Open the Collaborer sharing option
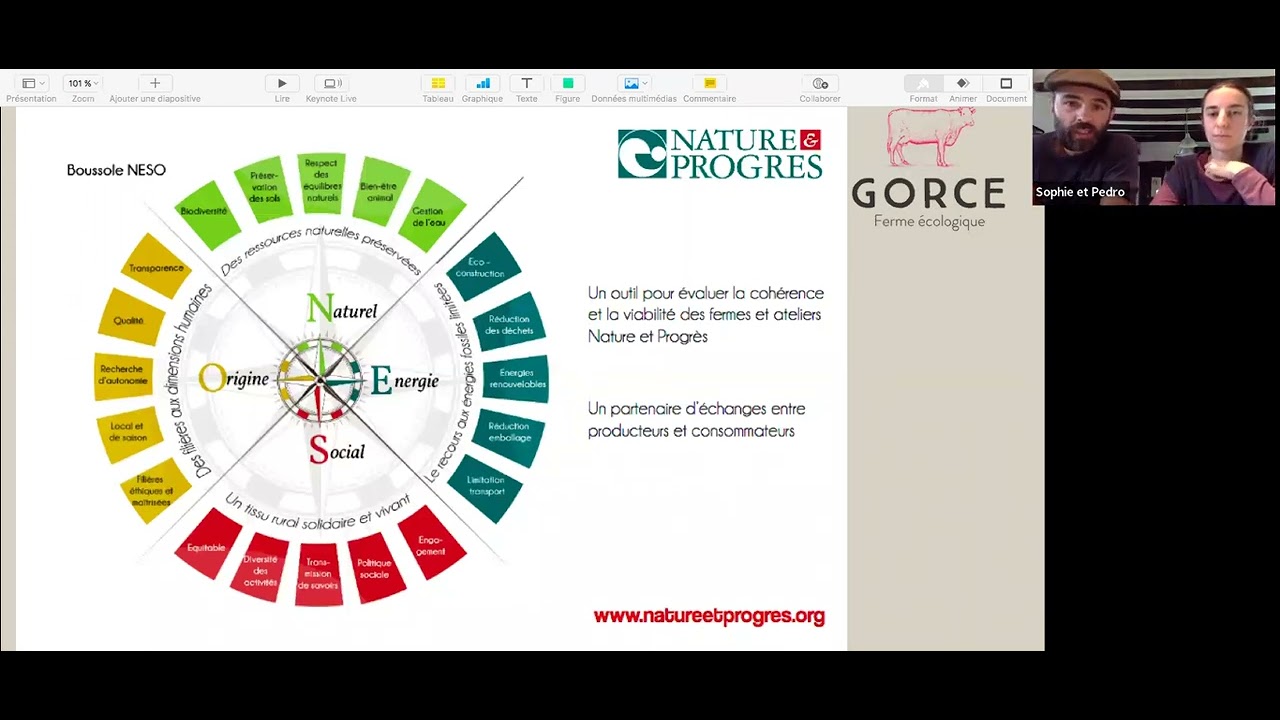 click(x=820, y=84)
